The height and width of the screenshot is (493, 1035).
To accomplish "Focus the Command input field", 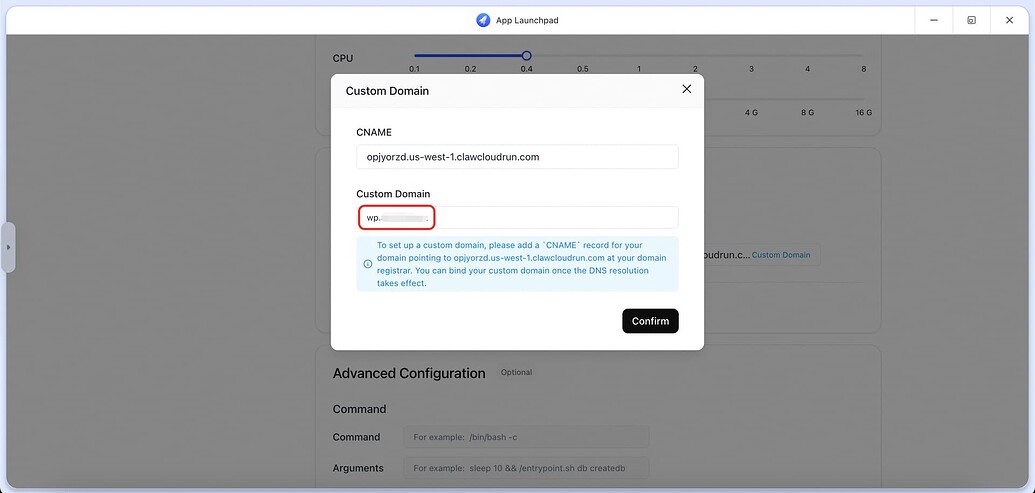I will pos(526,437).
